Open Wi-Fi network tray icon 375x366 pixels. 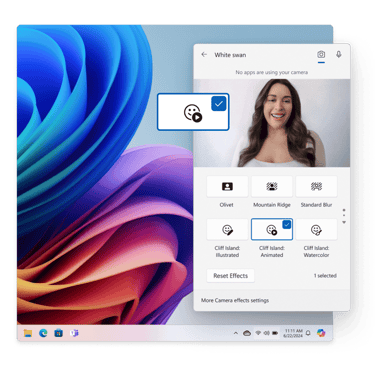click(x=258, y=333)
